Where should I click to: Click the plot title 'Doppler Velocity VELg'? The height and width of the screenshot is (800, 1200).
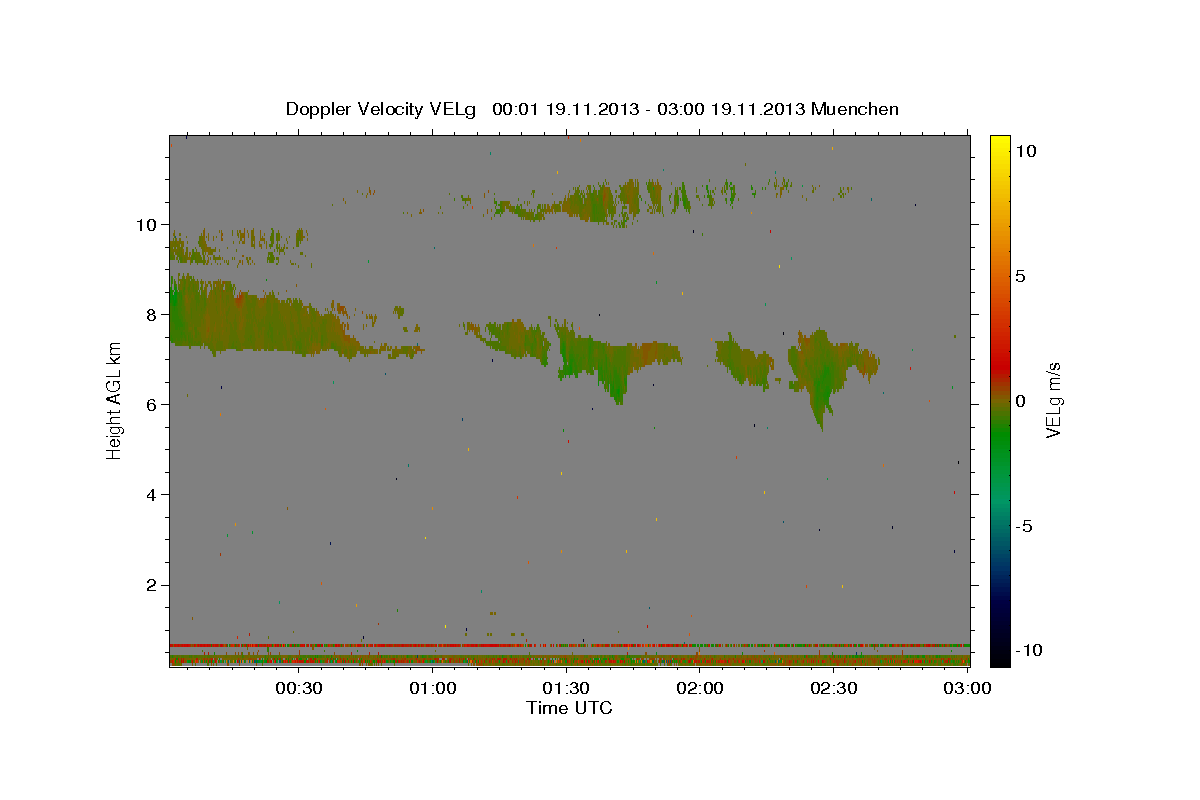(383, 109)
